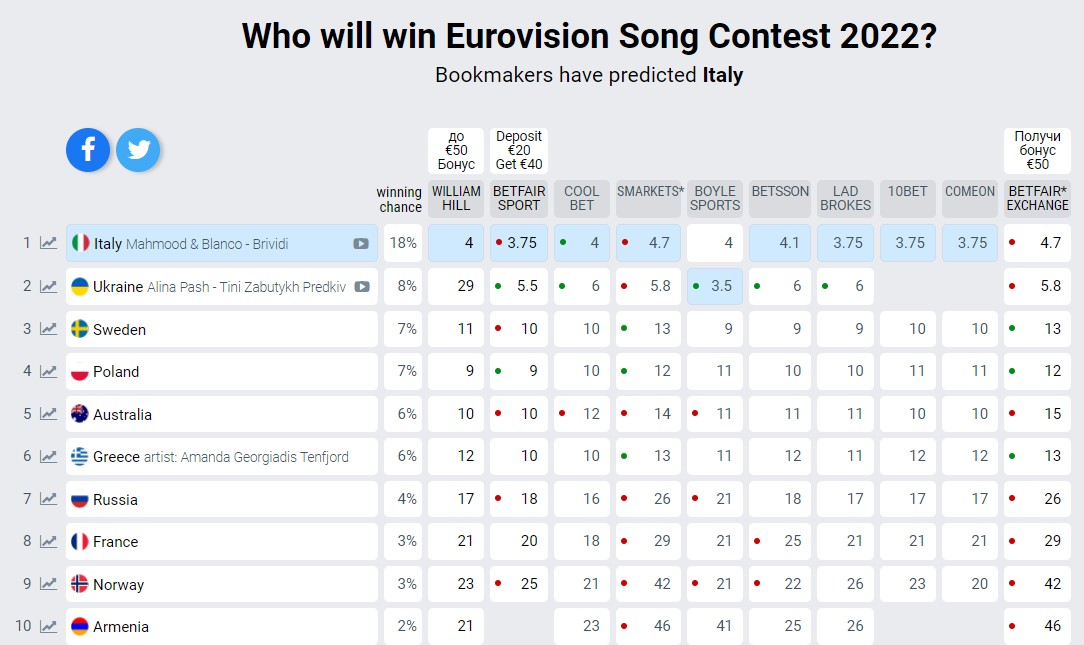Share odds on Twitter
This screenshot has width=1084, height=645.
(138, 150)
